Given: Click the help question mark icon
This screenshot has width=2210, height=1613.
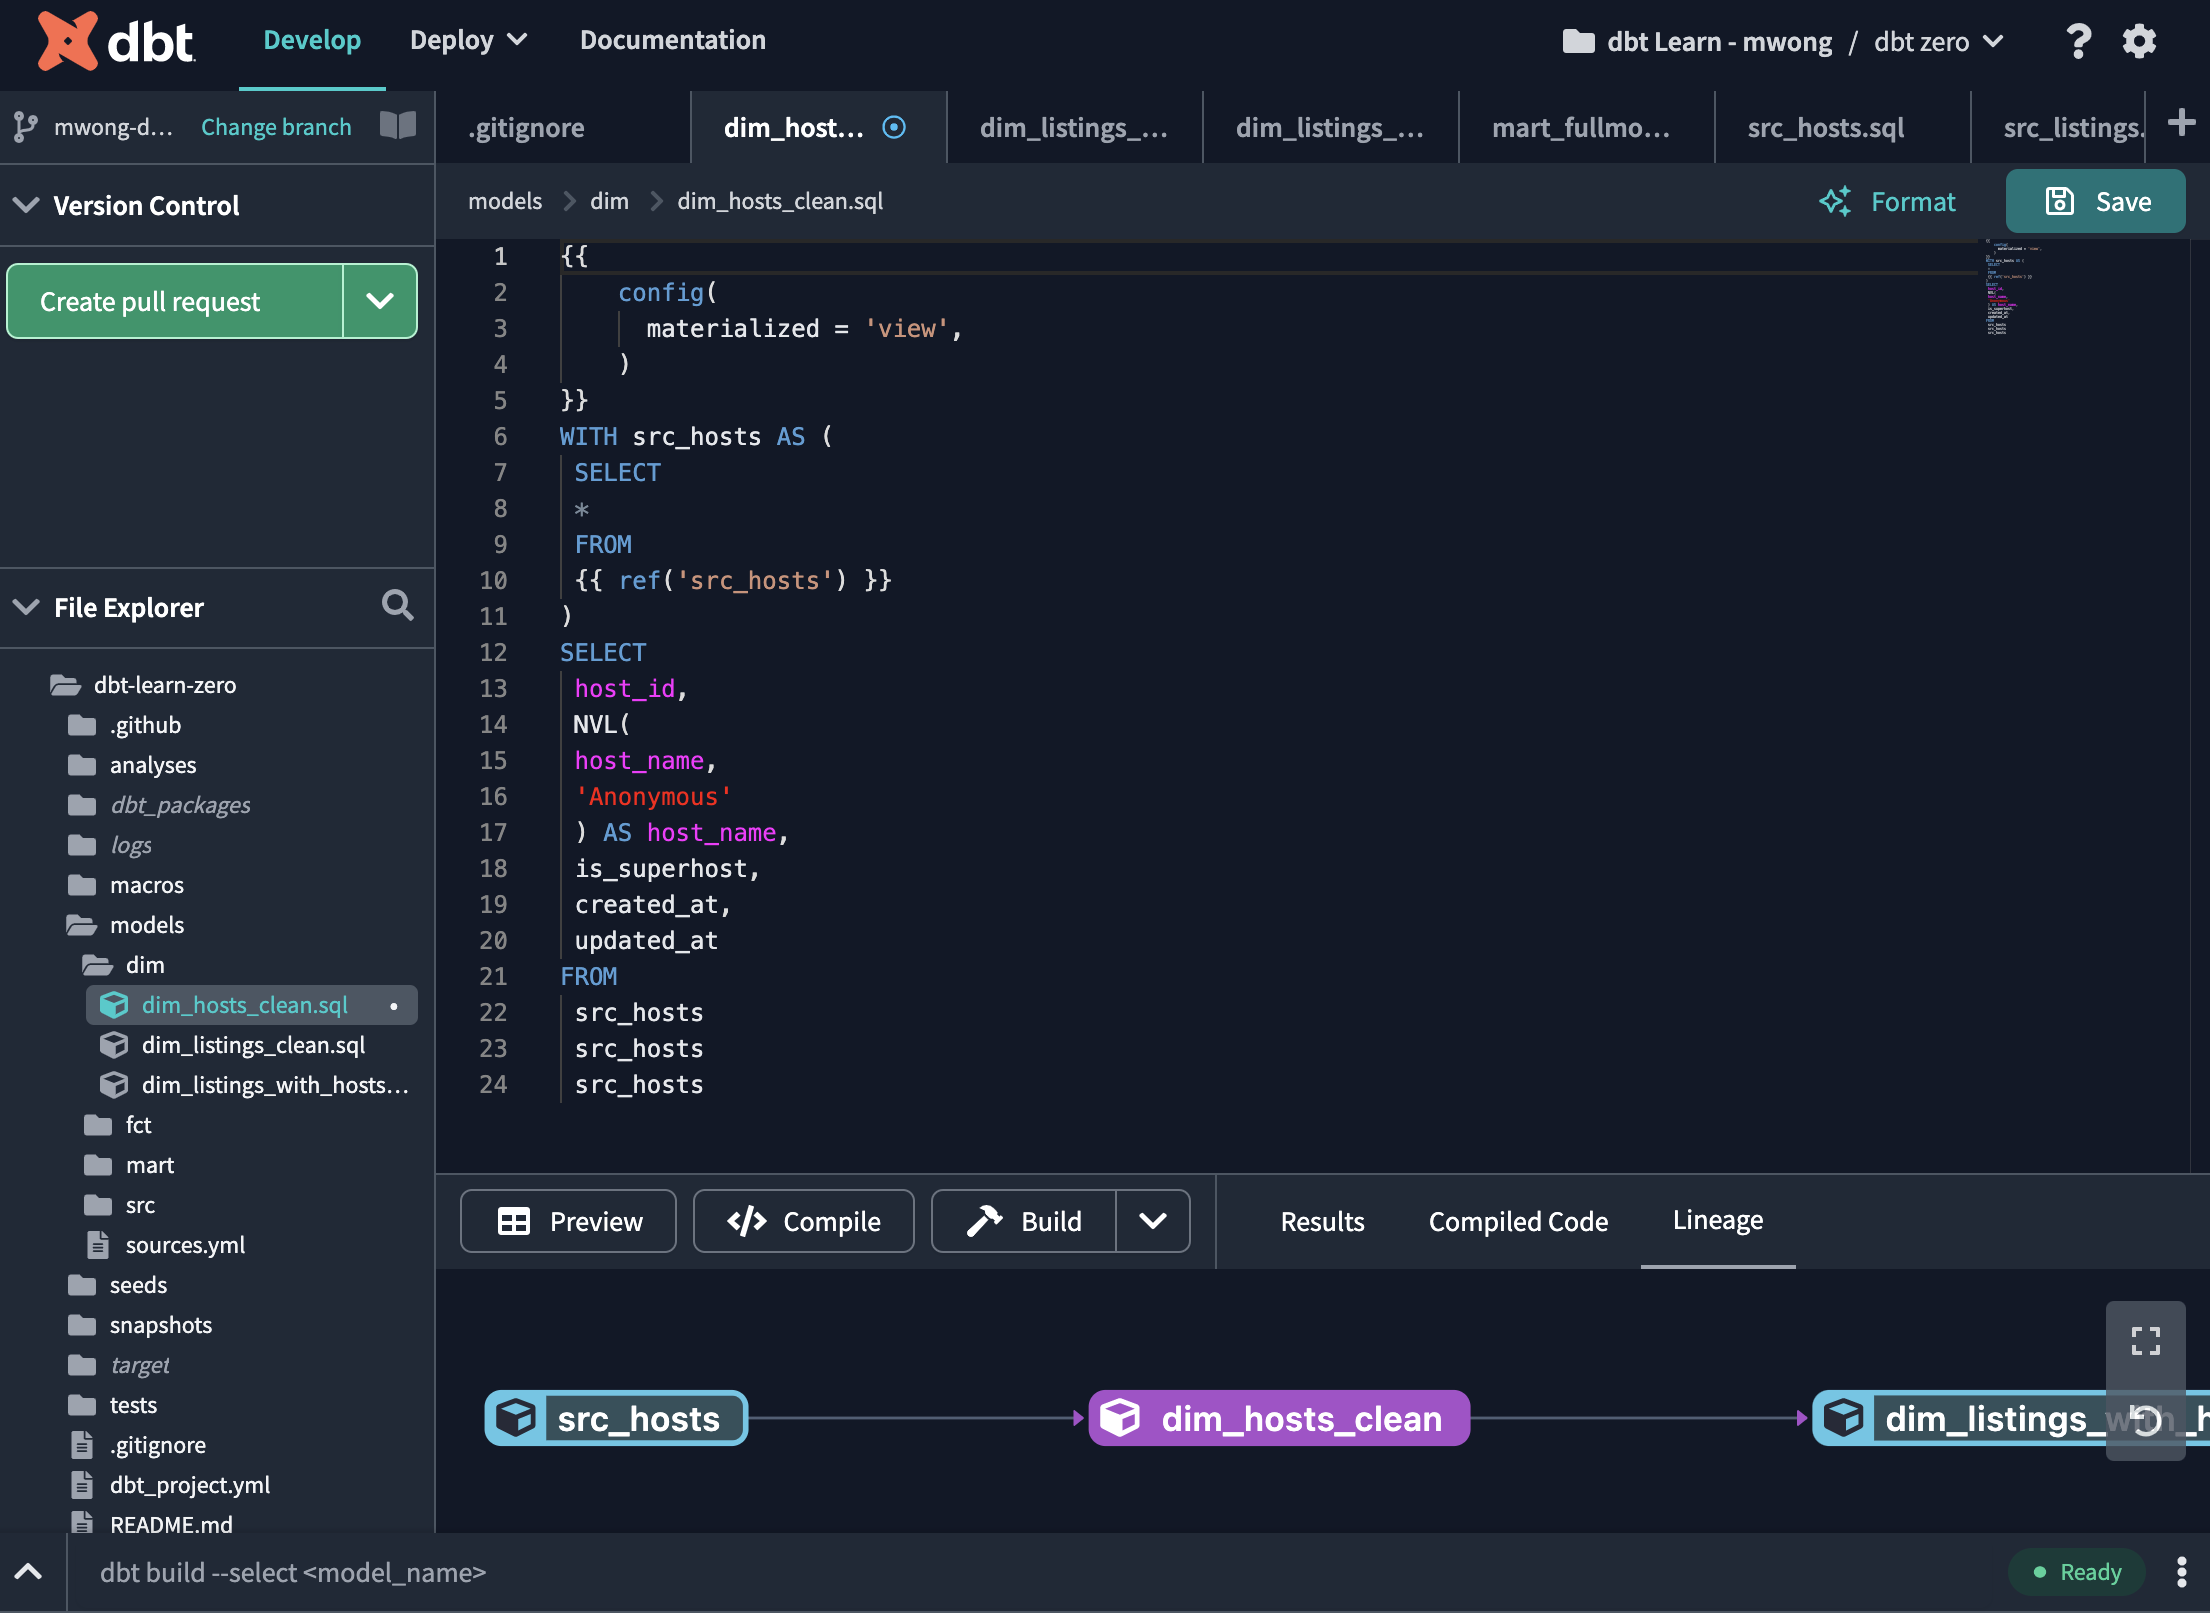Looking at the screenshot, I should pyautogui.click(x=2078, y=38).
